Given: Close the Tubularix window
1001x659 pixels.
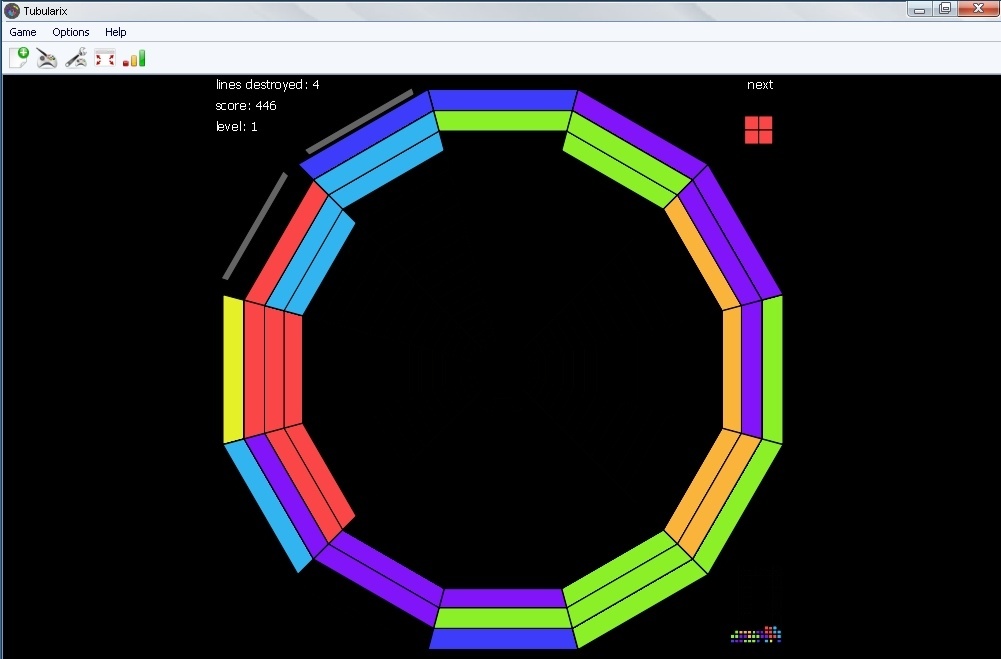Looking at the screenshot, I should (x=978, y=9).
